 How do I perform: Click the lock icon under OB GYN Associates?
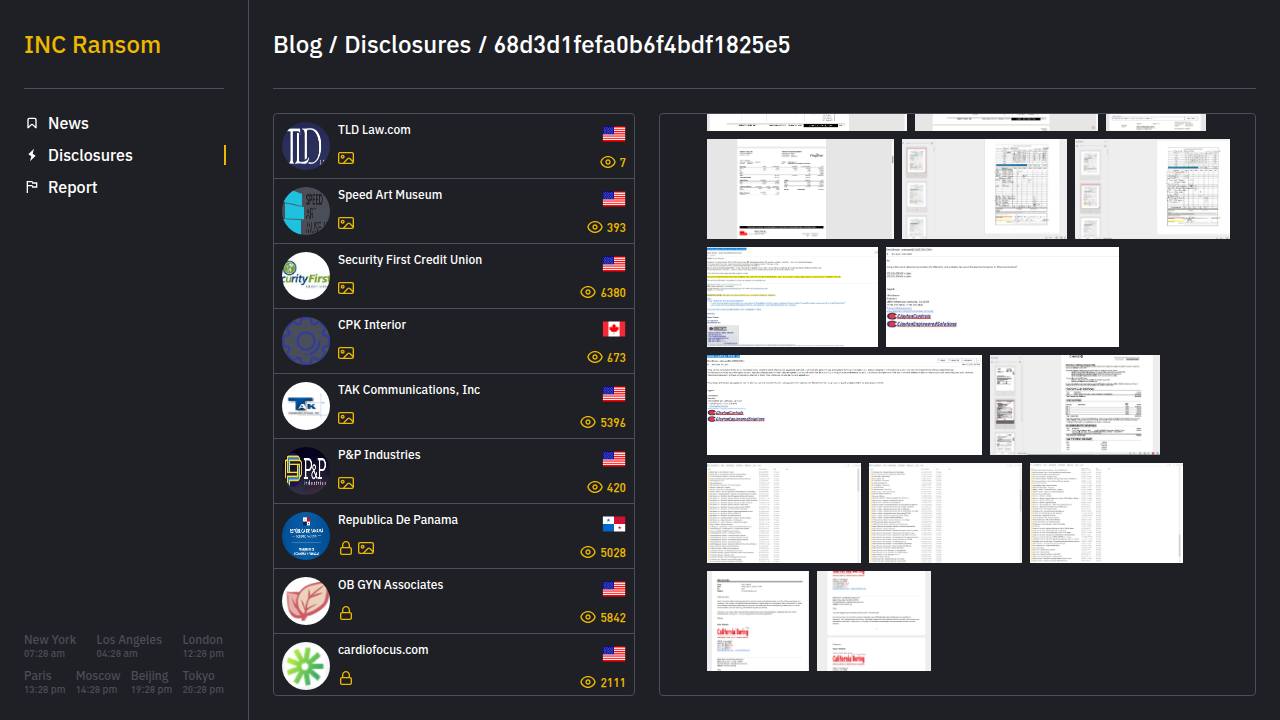click(346, 613)
